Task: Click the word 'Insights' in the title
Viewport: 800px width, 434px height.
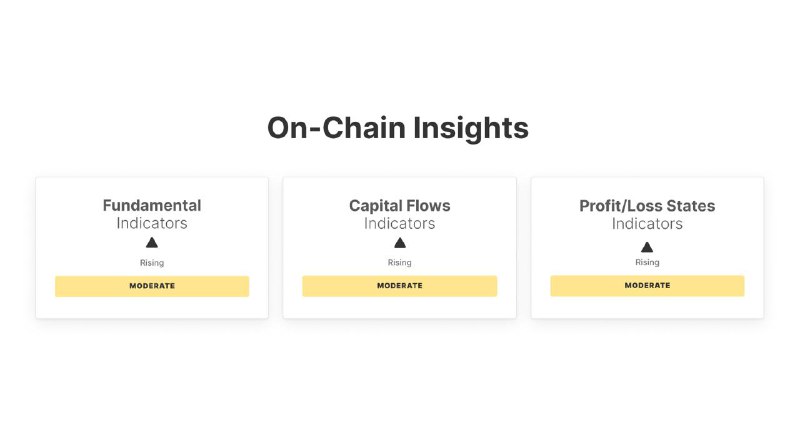Action: (471, 128)
